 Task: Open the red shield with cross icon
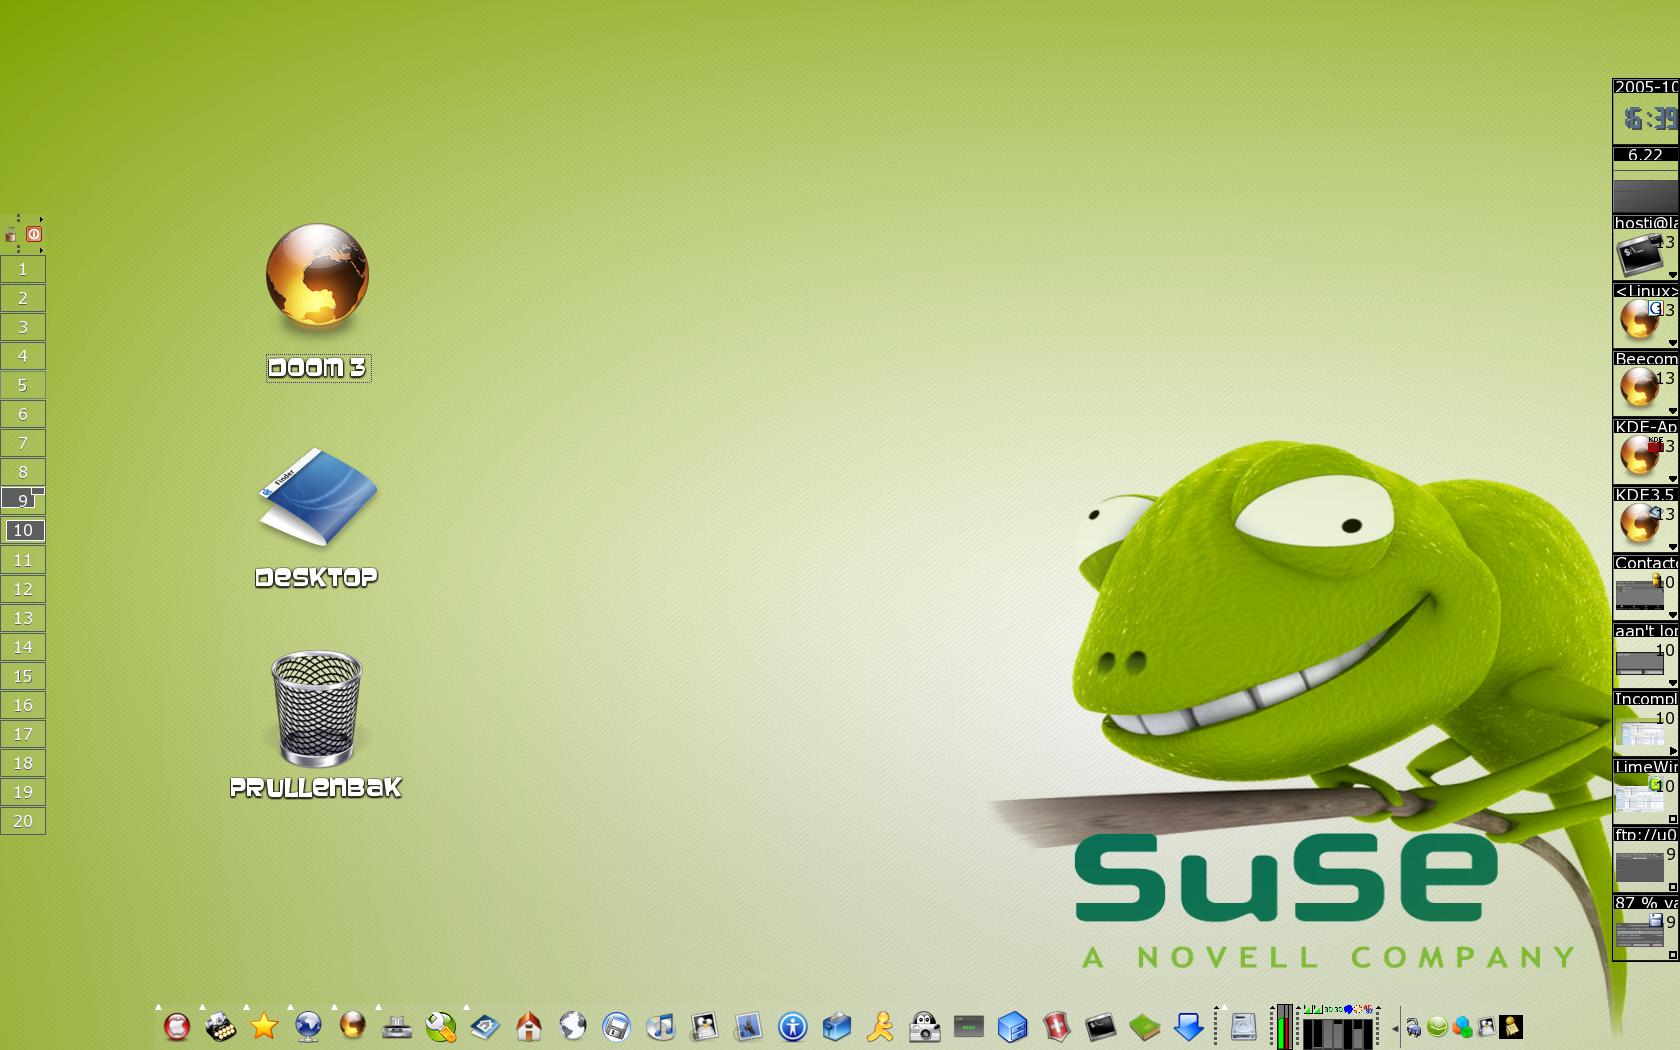(x=1057, y=1027)
